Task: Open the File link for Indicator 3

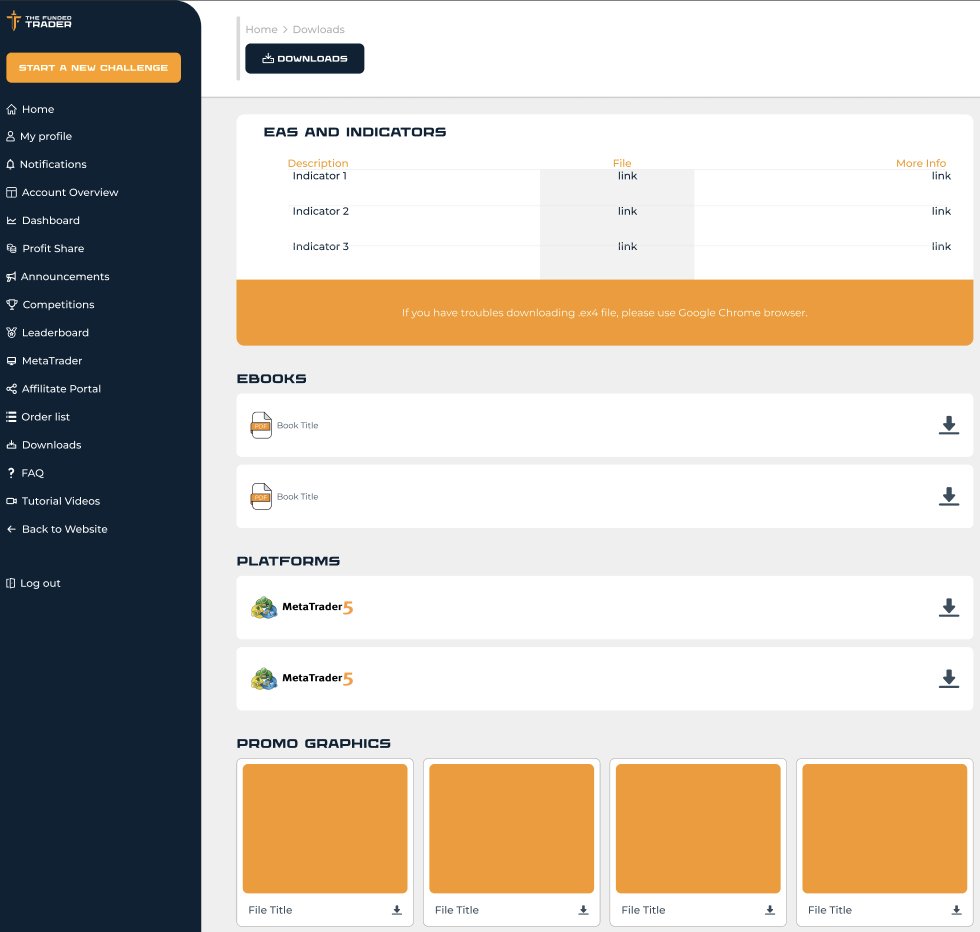Action: click(628, 246)
